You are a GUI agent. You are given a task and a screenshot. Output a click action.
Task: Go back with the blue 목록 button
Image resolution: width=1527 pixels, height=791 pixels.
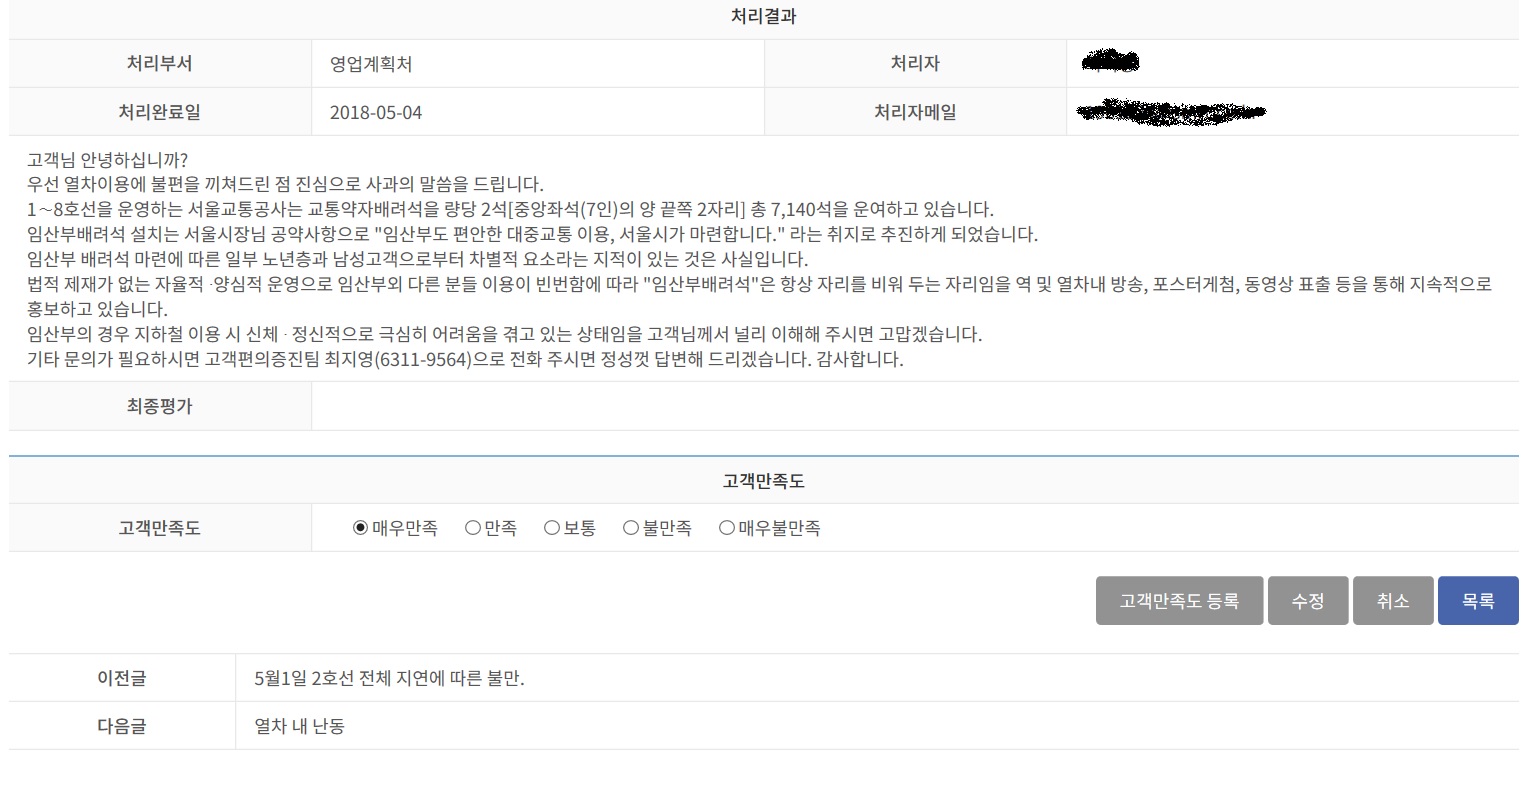pyautogui.click(x=1477, y=601)
